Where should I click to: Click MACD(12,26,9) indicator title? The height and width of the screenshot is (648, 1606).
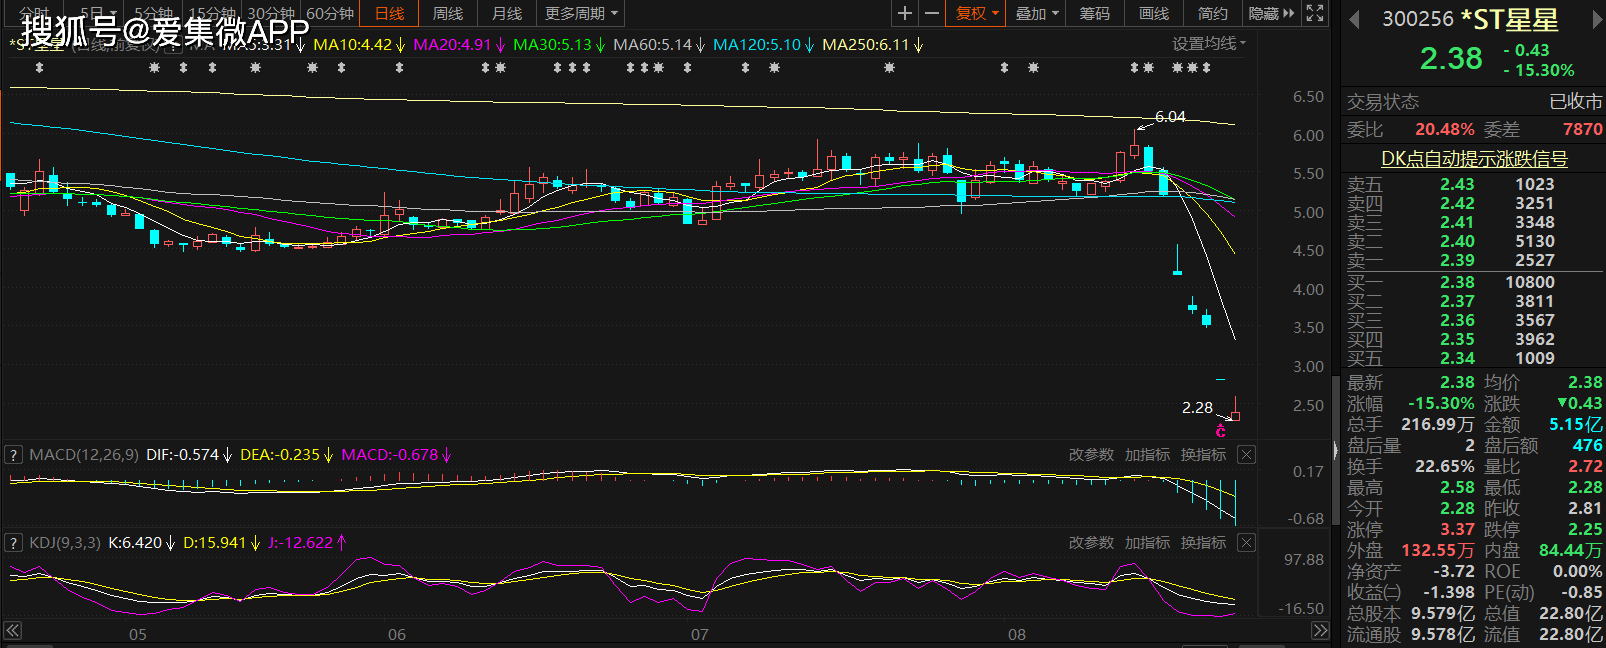pos(84,455)
